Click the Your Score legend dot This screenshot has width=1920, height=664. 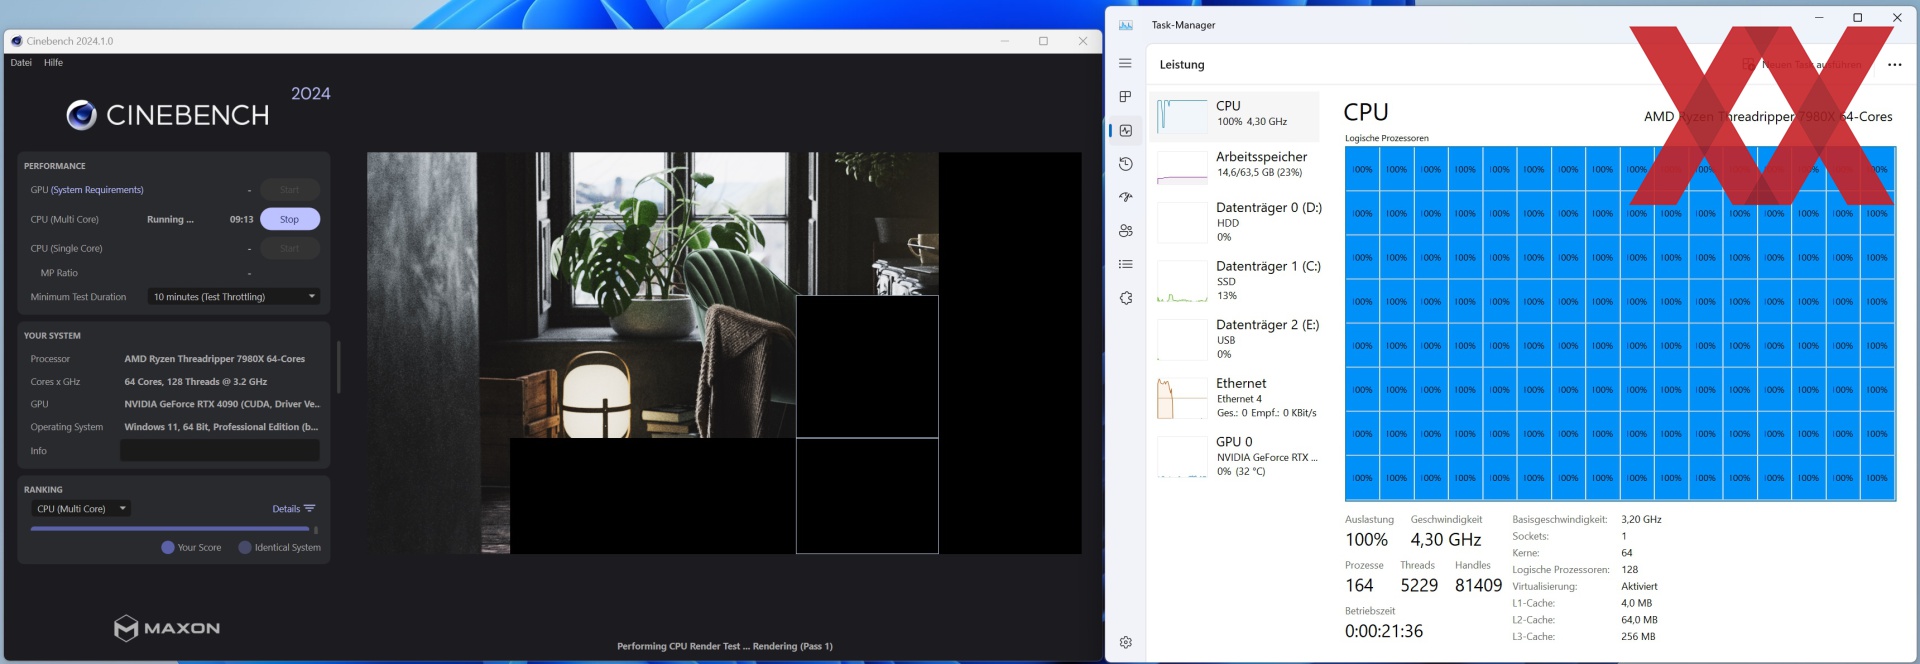167,547
